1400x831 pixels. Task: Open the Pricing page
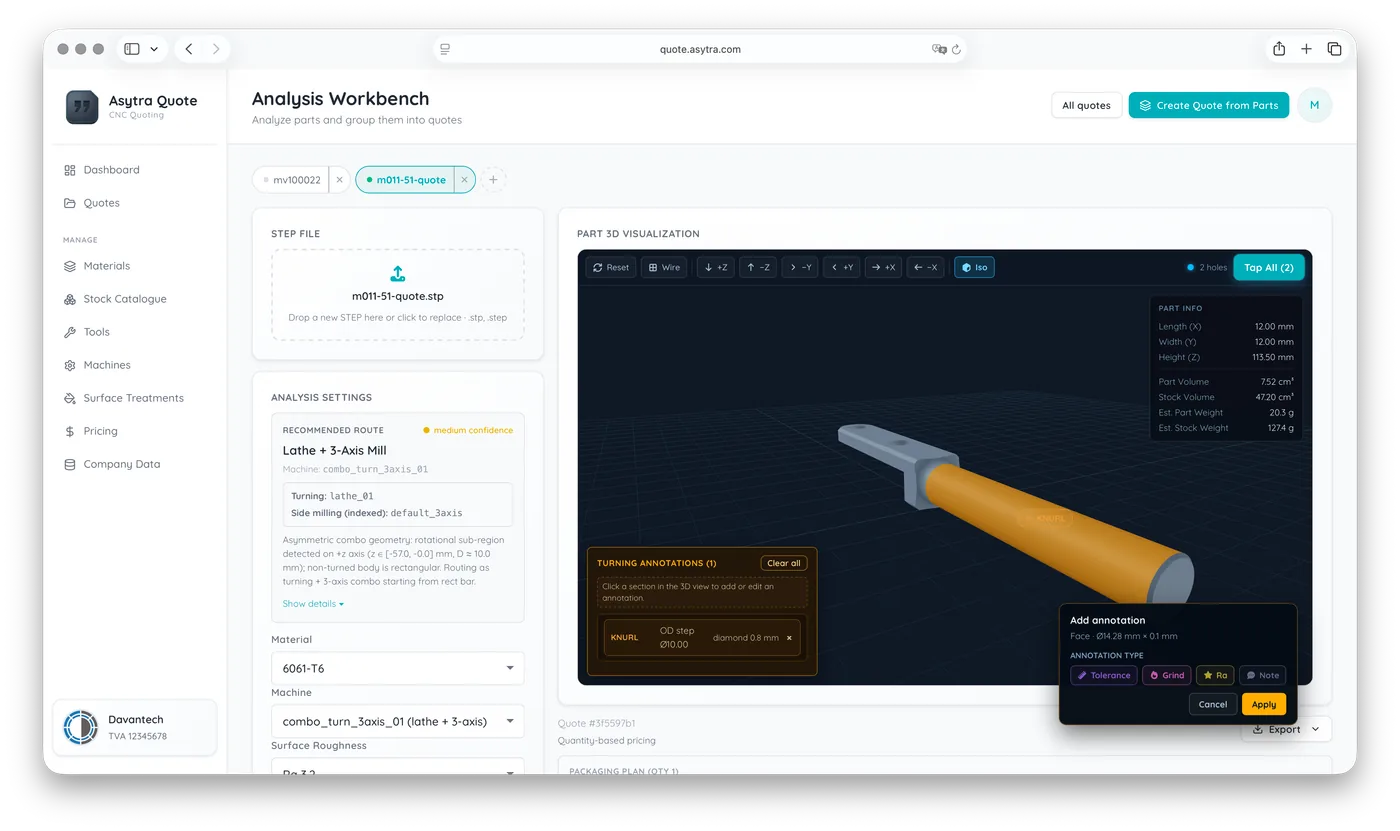pyautogui.click(x=100, y=431)
